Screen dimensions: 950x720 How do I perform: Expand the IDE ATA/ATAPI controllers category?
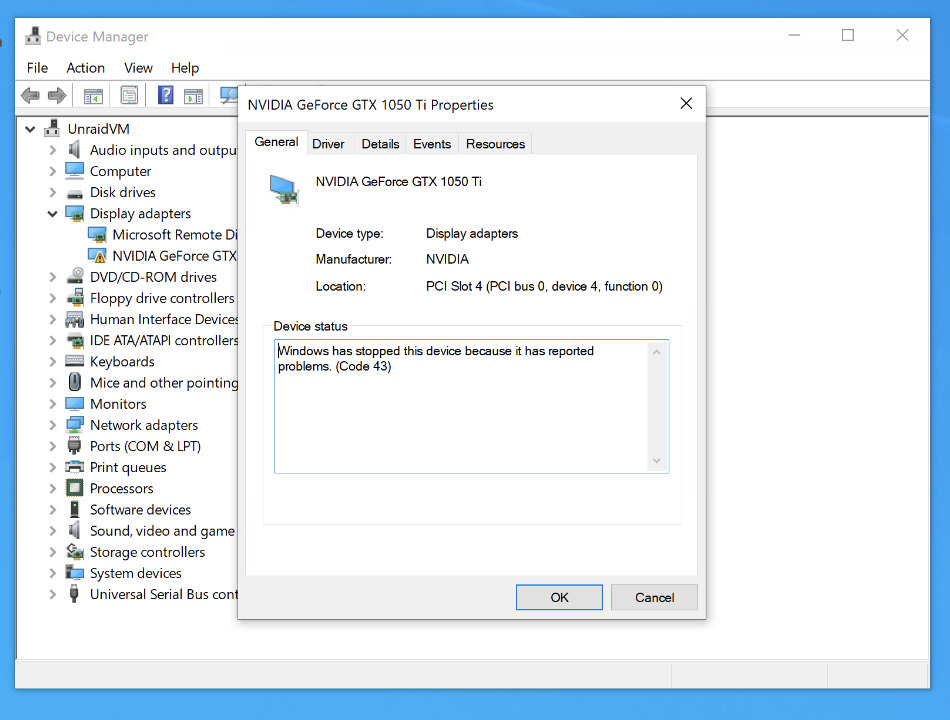coord(53,341)
